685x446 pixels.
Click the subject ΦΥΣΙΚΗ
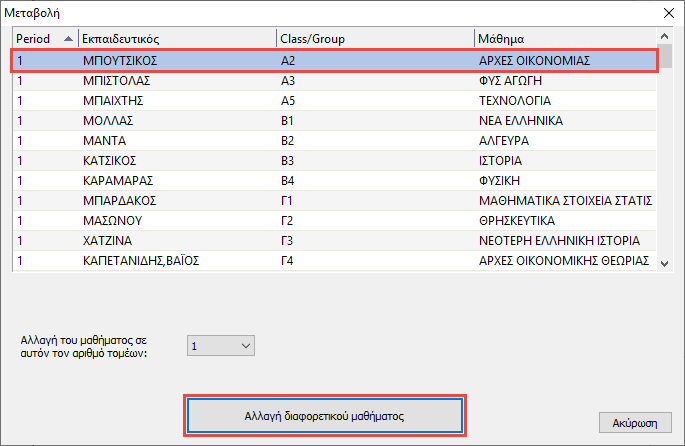click(x=499, y=181)
